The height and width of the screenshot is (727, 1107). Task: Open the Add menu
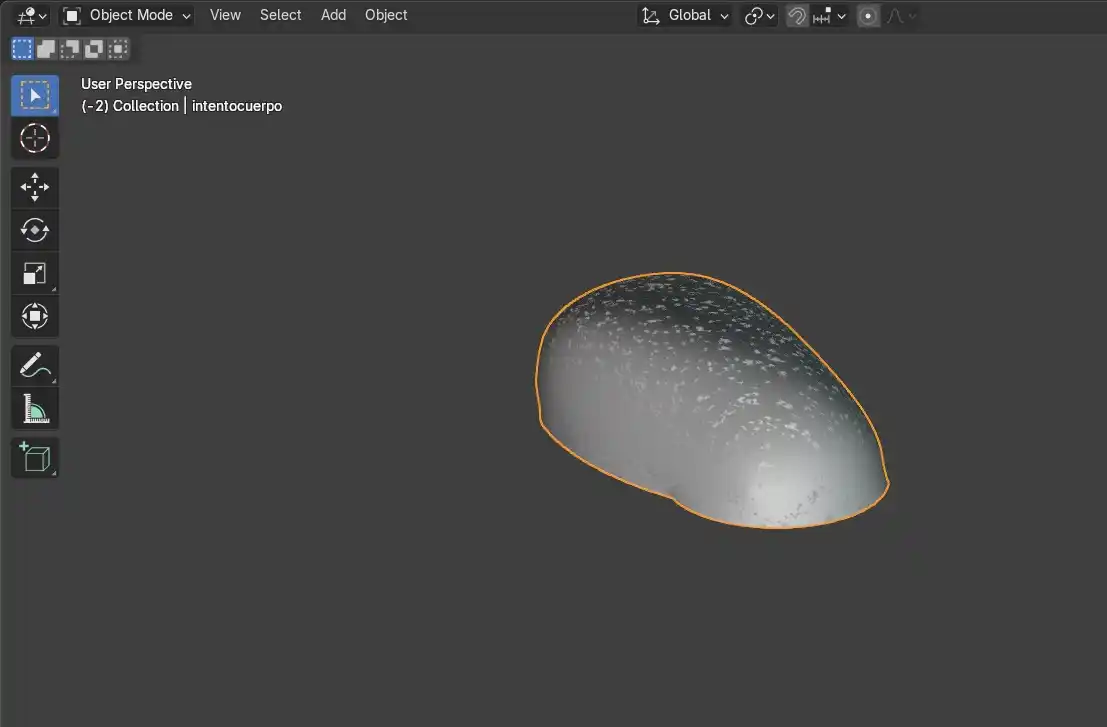pos(333,15)
